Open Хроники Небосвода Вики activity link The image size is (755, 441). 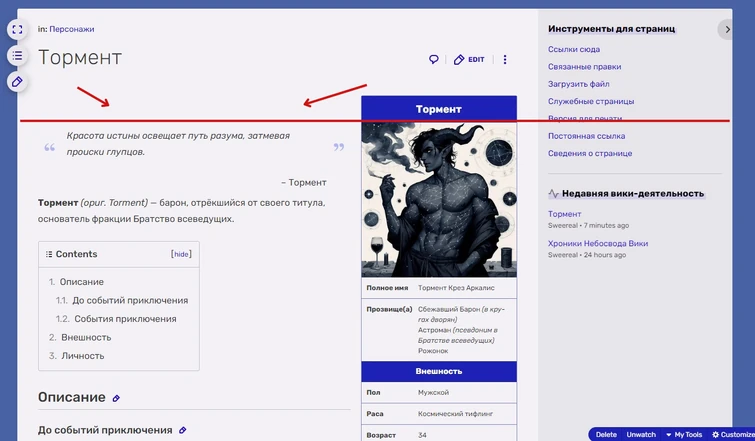point(598,243)
